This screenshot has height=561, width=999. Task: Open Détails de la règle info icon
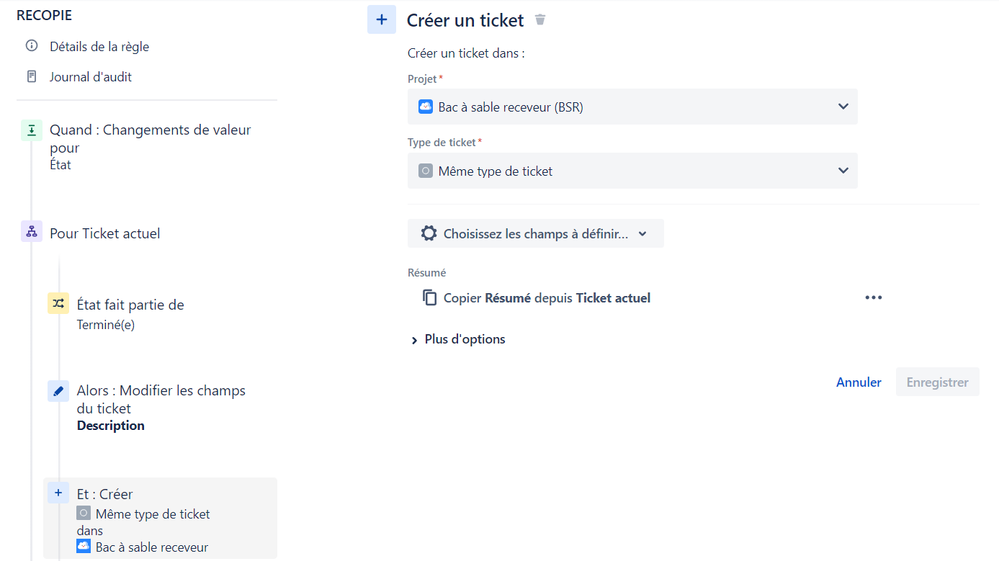point(31,46)
